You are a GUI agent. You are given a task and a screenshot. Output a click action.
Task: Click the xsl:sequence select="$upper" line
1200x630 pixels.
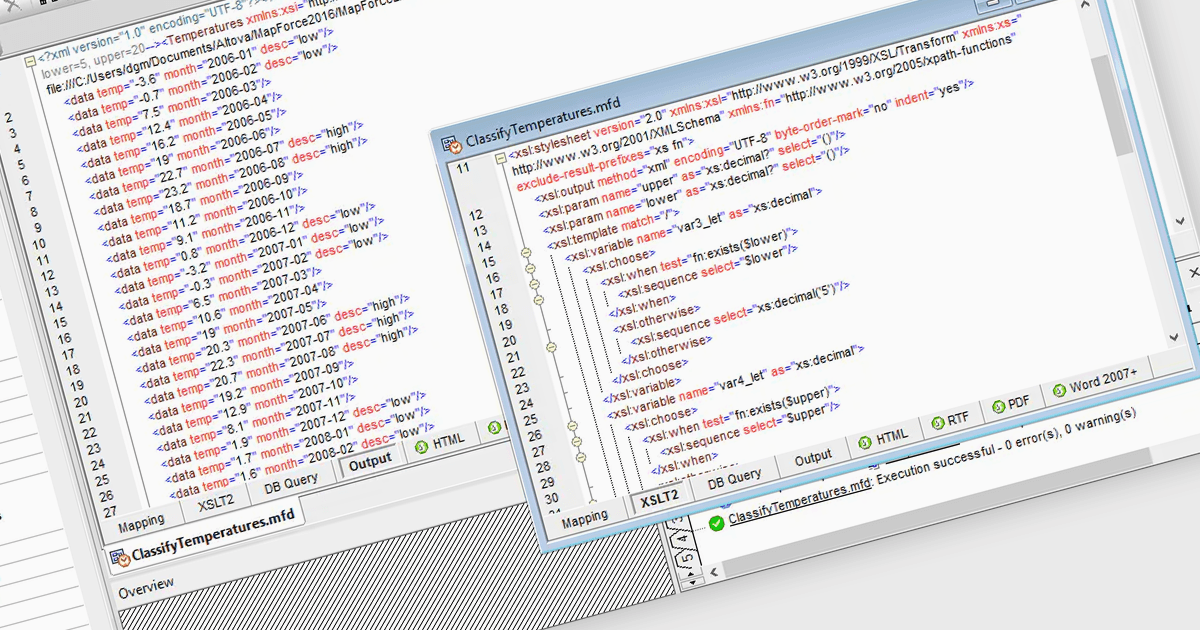(x=749, y=429)
